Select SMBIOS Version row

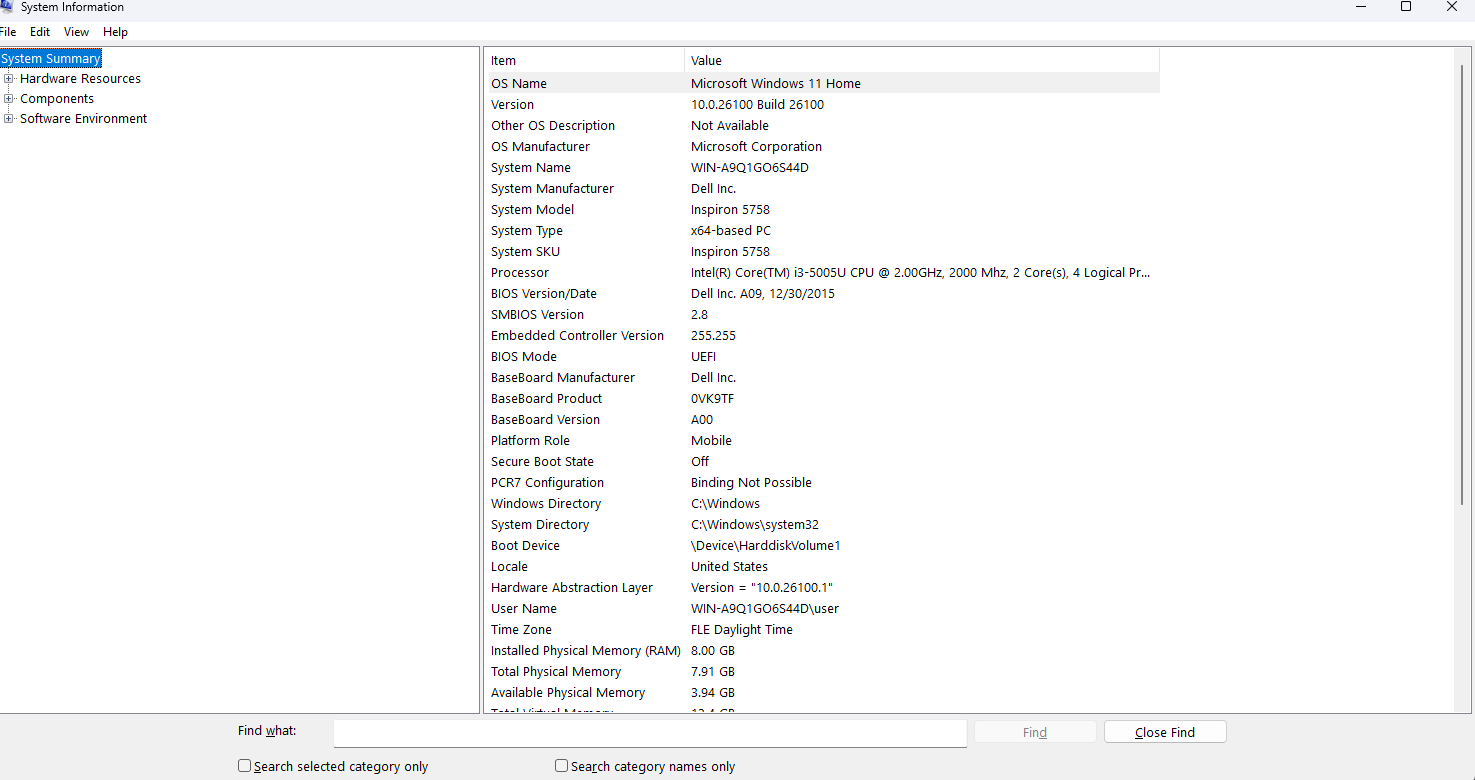(822, 315)
